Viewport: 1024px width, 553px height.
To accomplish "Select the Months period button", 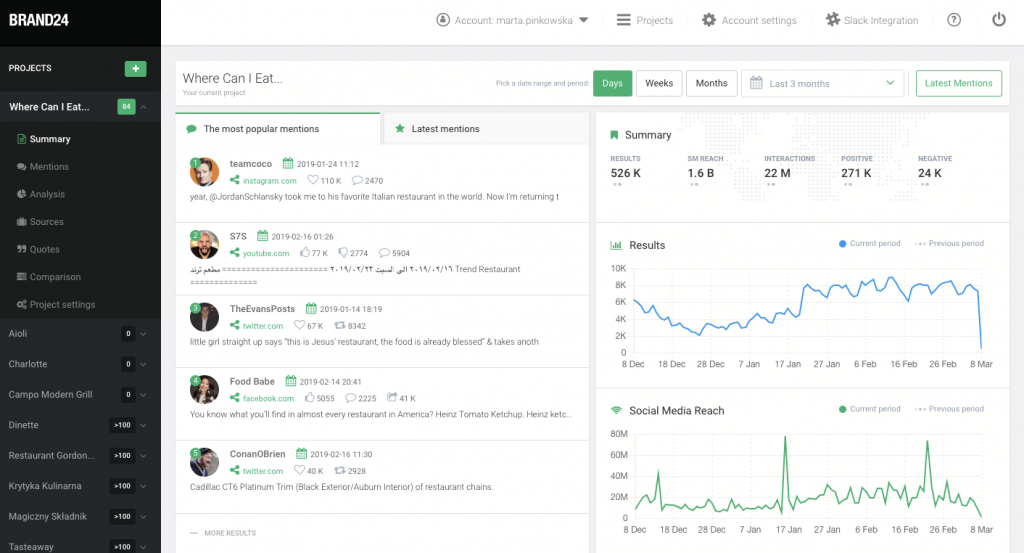I will point(711,83).
